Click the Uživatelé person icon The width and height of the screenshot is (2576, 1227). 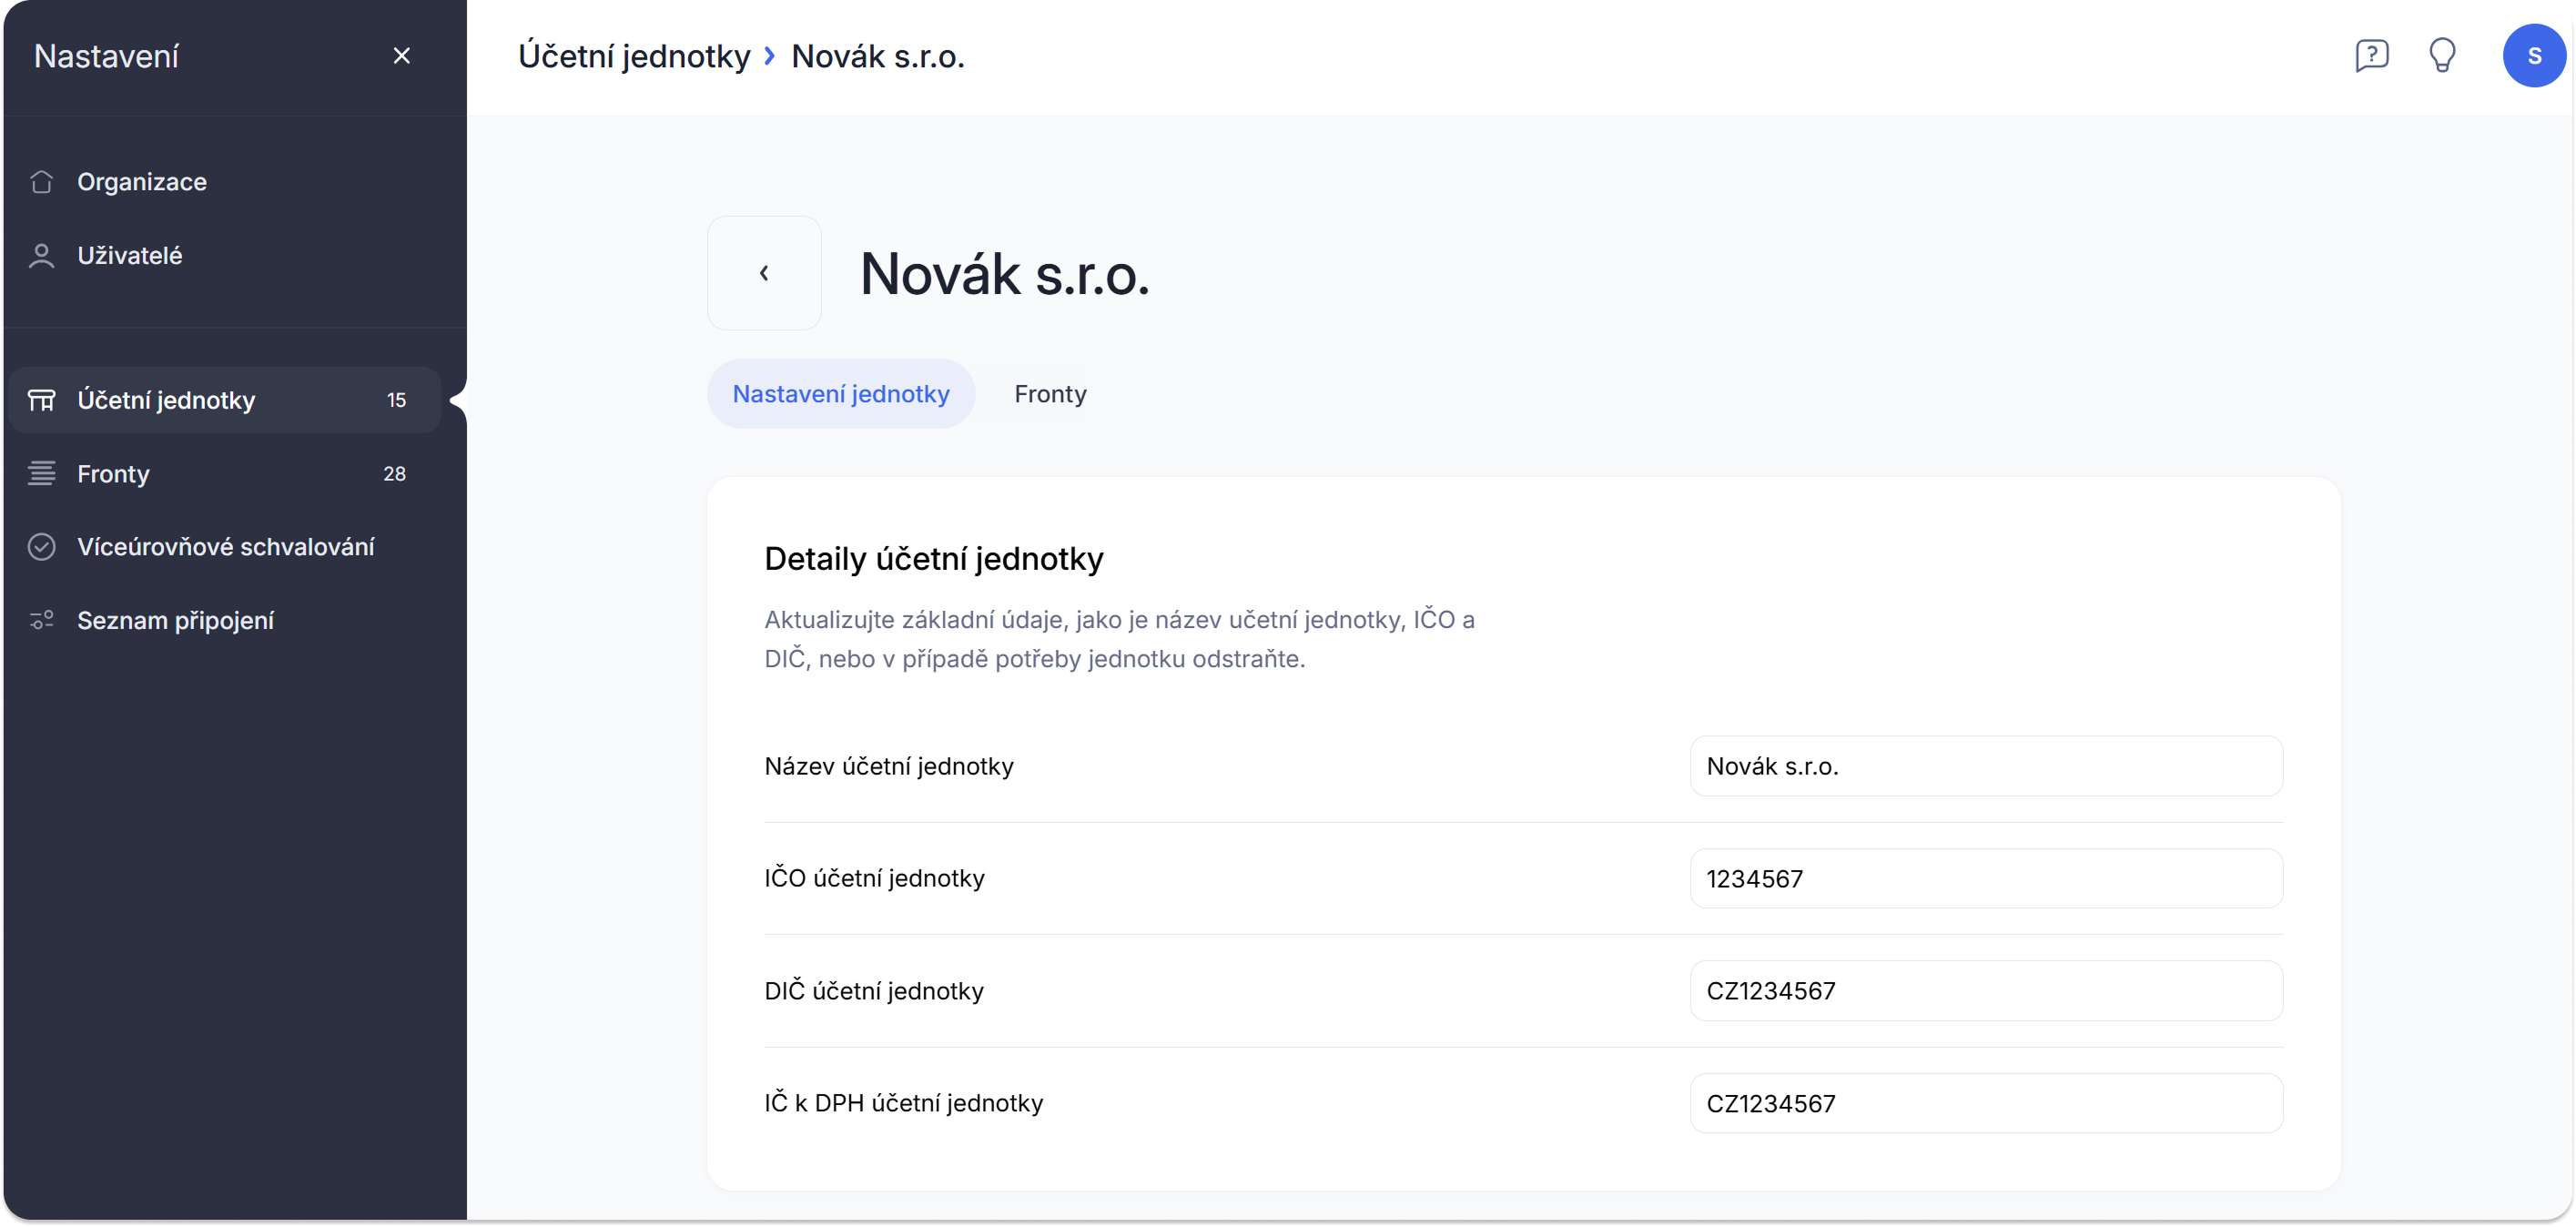coord(41,256)
